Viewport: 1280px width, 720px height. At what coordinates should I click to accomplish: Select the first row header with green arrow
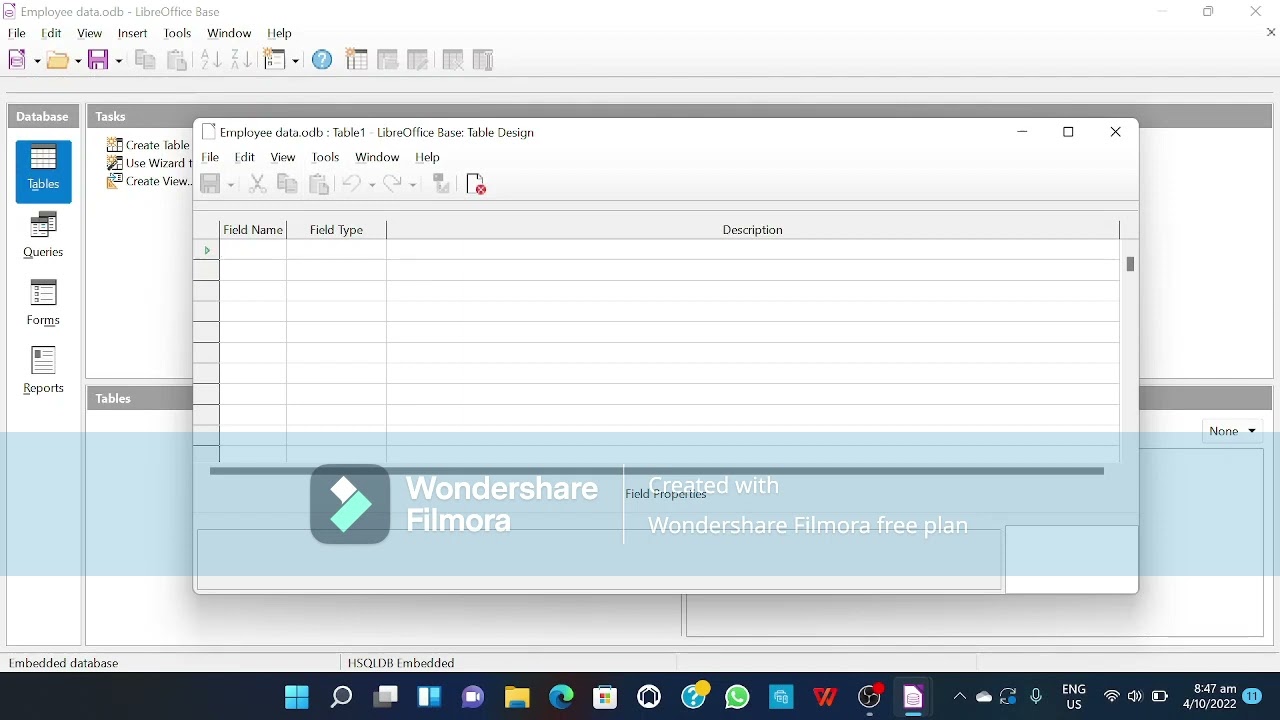206,250
